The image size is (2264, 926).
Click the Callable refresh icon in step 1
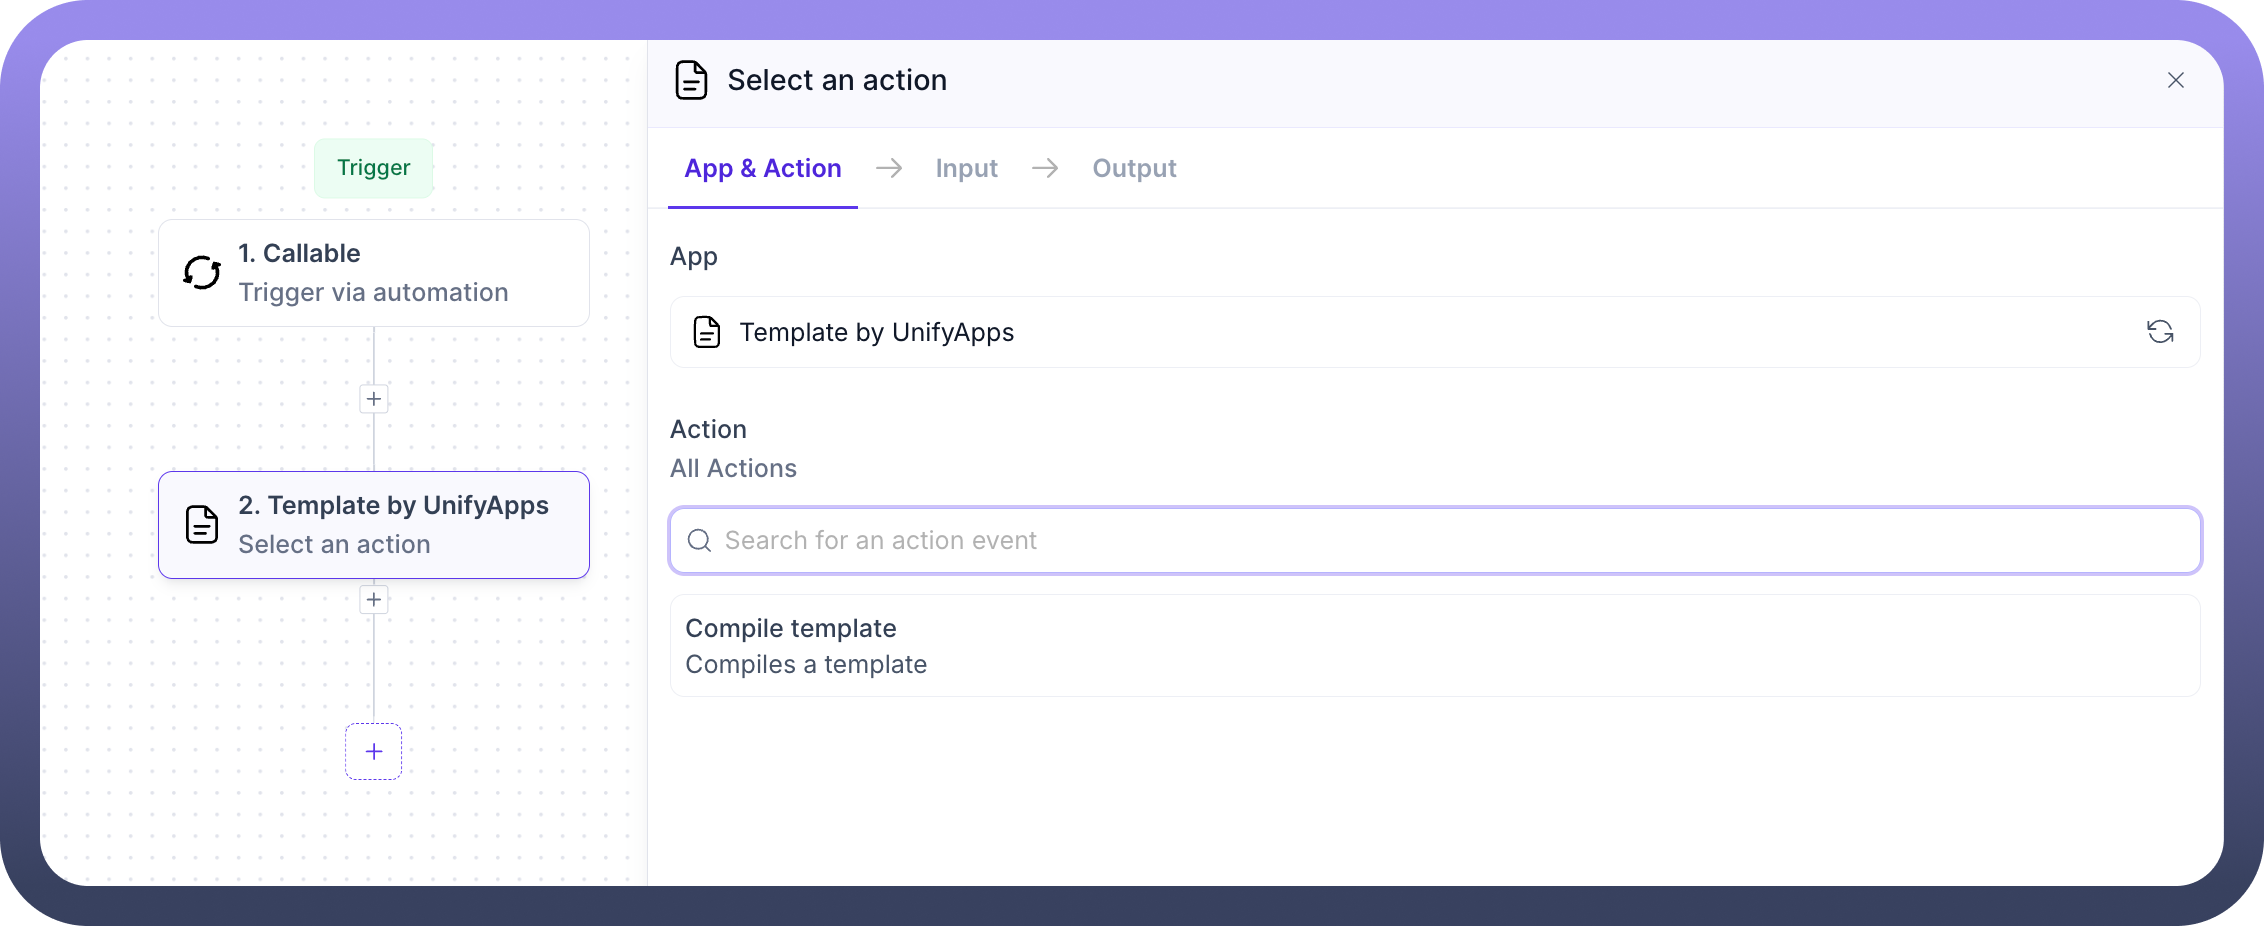point(202,272)
